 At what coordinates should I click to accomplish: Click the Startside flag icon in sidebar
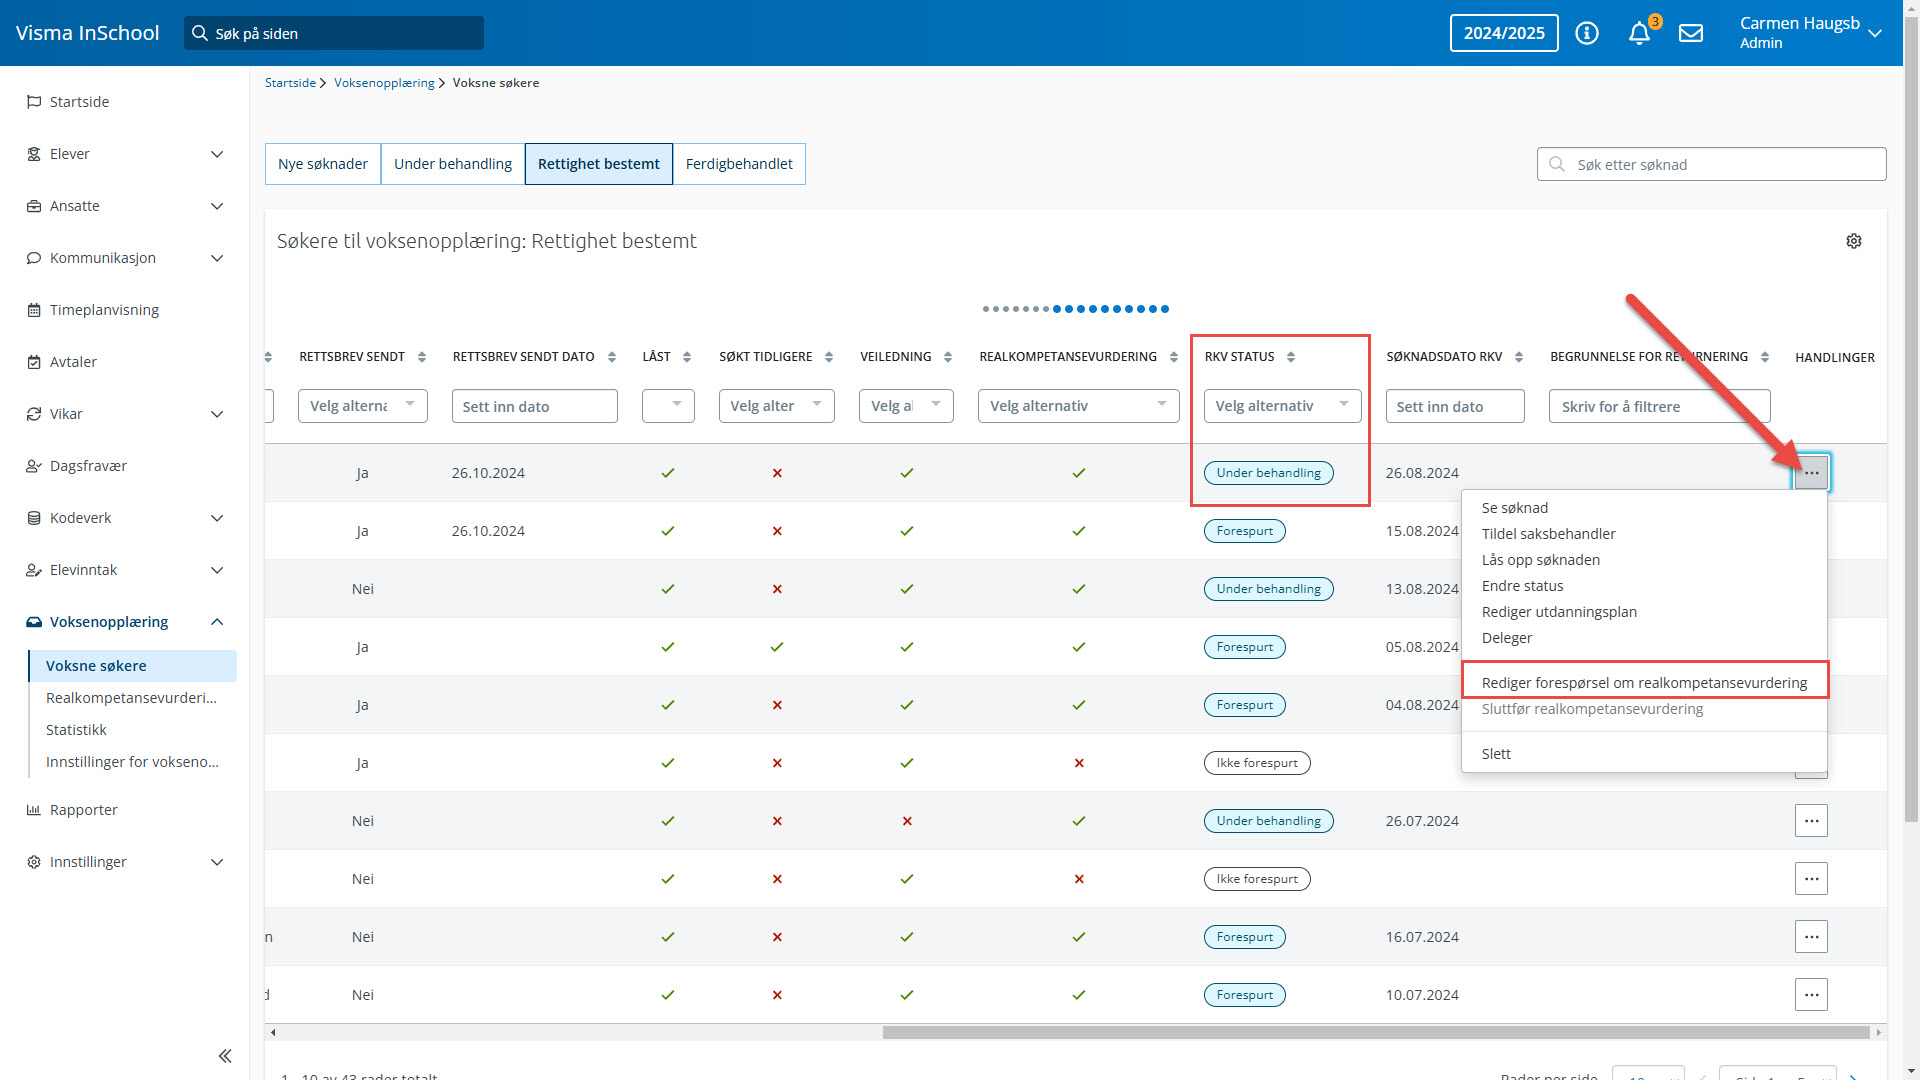[x=34, y=102]
